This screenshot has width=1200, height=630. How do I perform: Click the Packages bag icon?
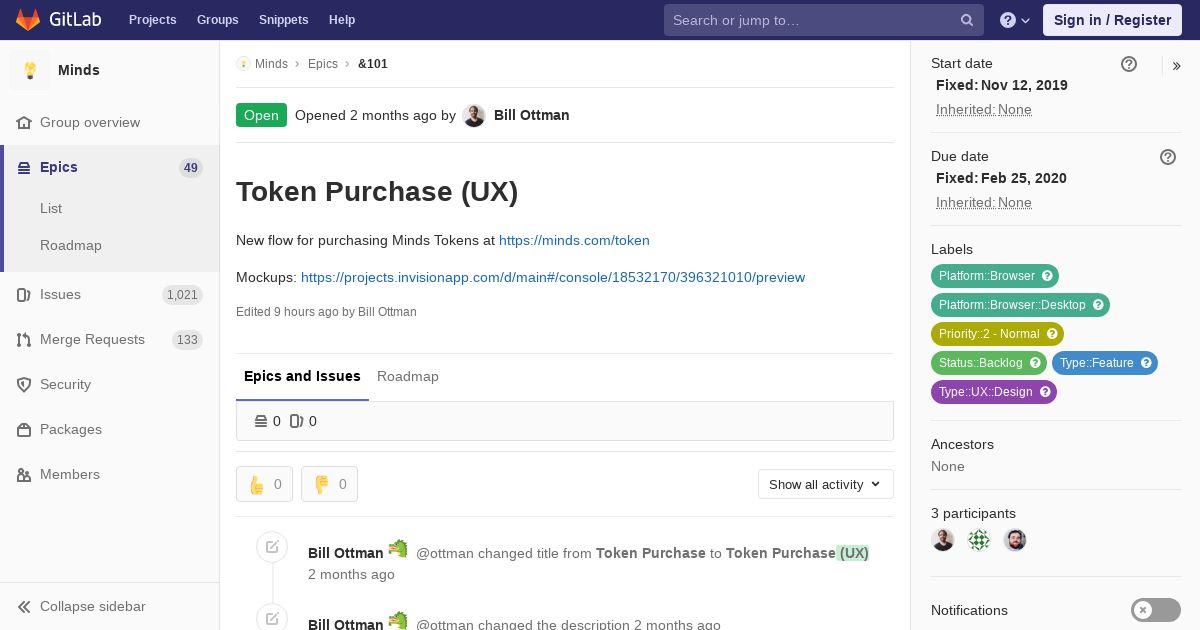coord(24,430)
